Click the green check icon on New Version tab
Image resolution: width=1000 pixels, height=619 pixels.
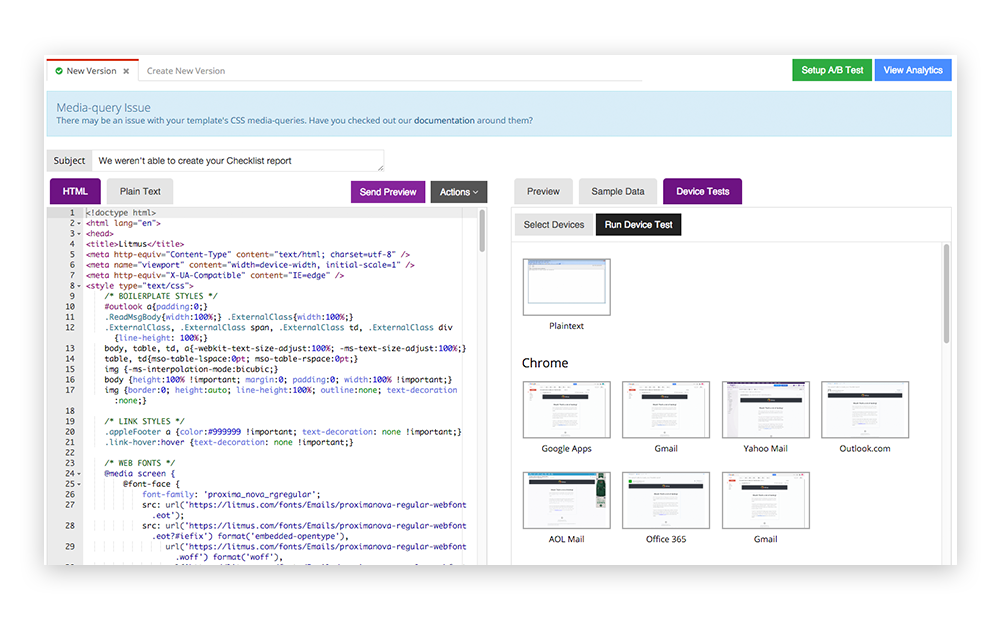(x=59, y=71)
